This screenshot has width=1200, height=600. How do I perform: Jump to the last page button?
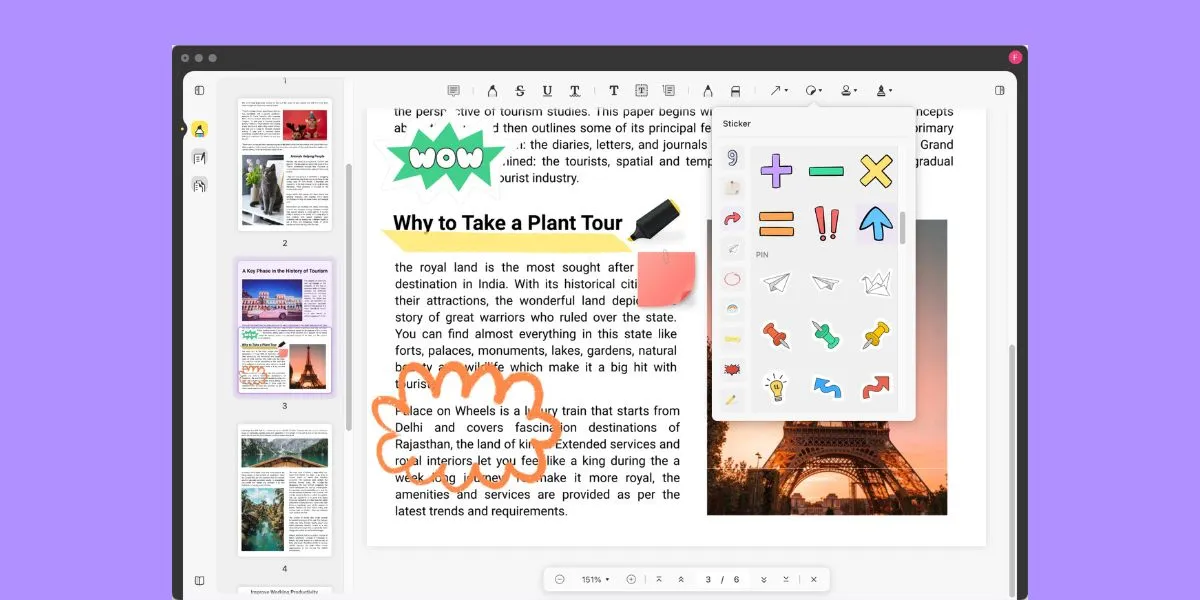[786, 580]
